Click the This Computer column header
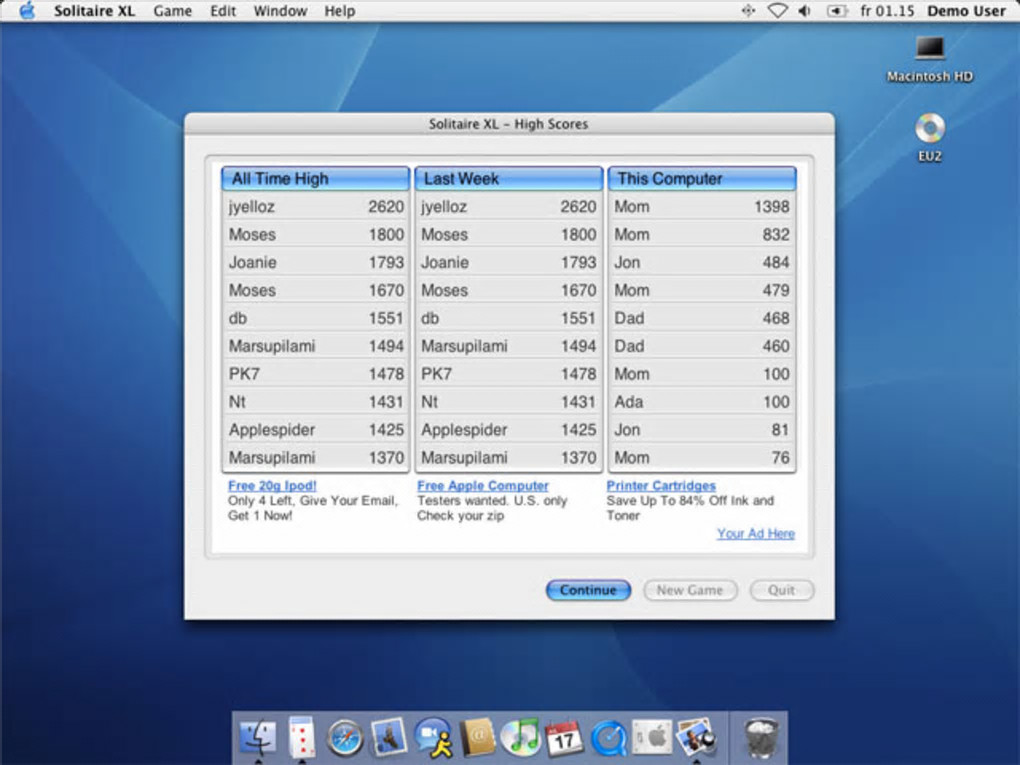 (702, 178)
